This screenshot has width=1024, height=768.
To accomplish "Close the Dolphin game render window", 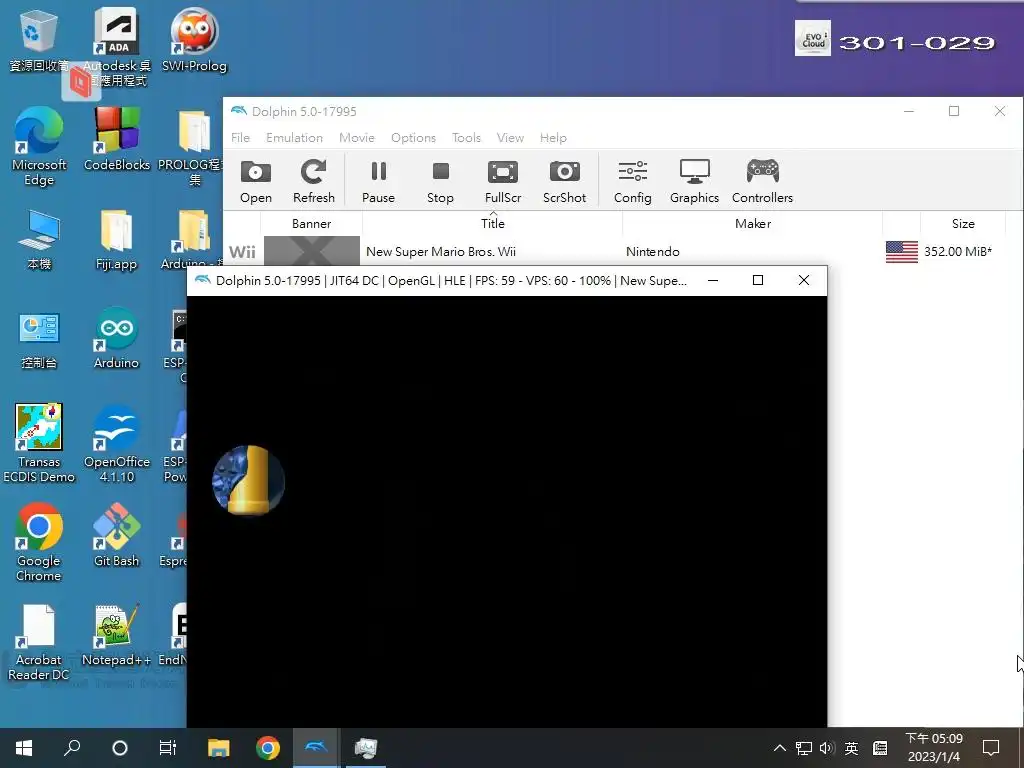I will click(804, 280).
